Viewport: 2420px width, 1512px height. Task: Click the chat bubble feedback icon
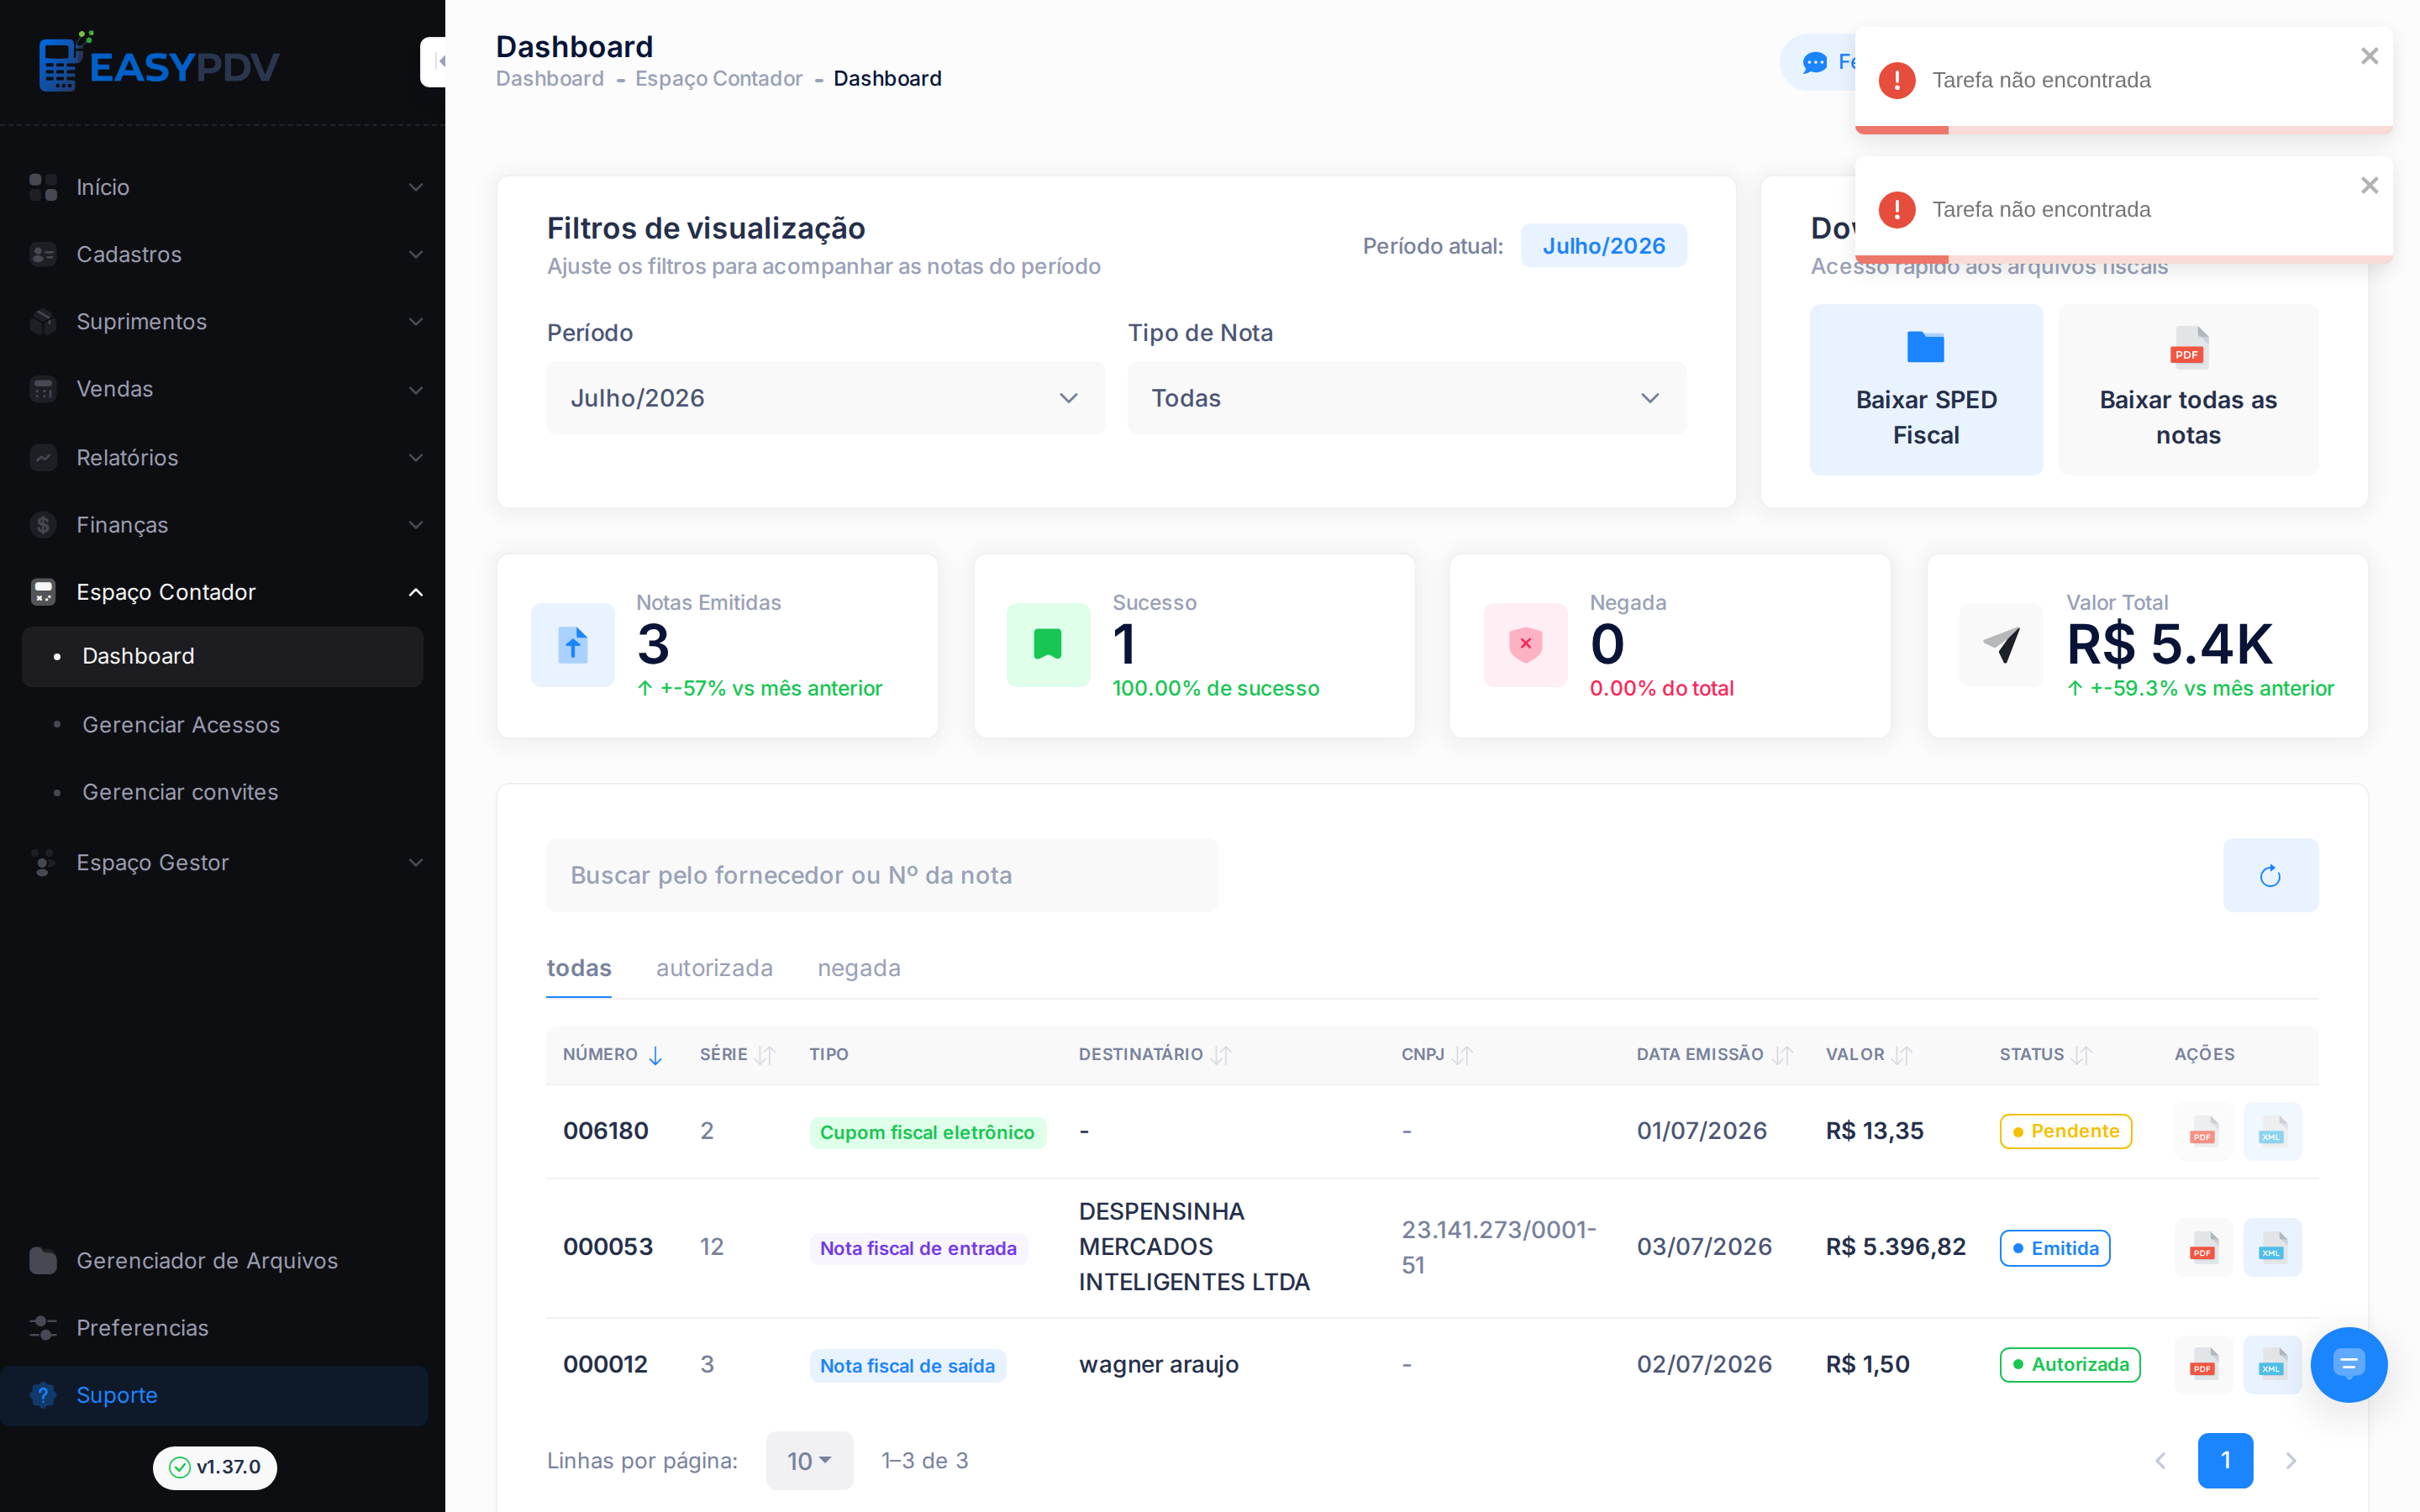click(x=1814, y=63)
